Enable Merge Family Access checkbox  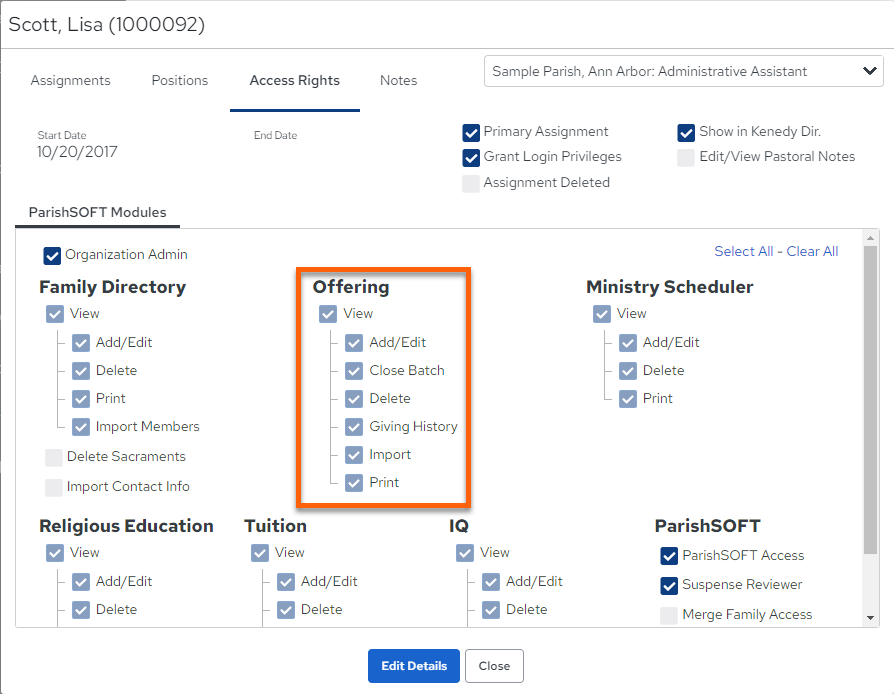click(x=669, y=615)
